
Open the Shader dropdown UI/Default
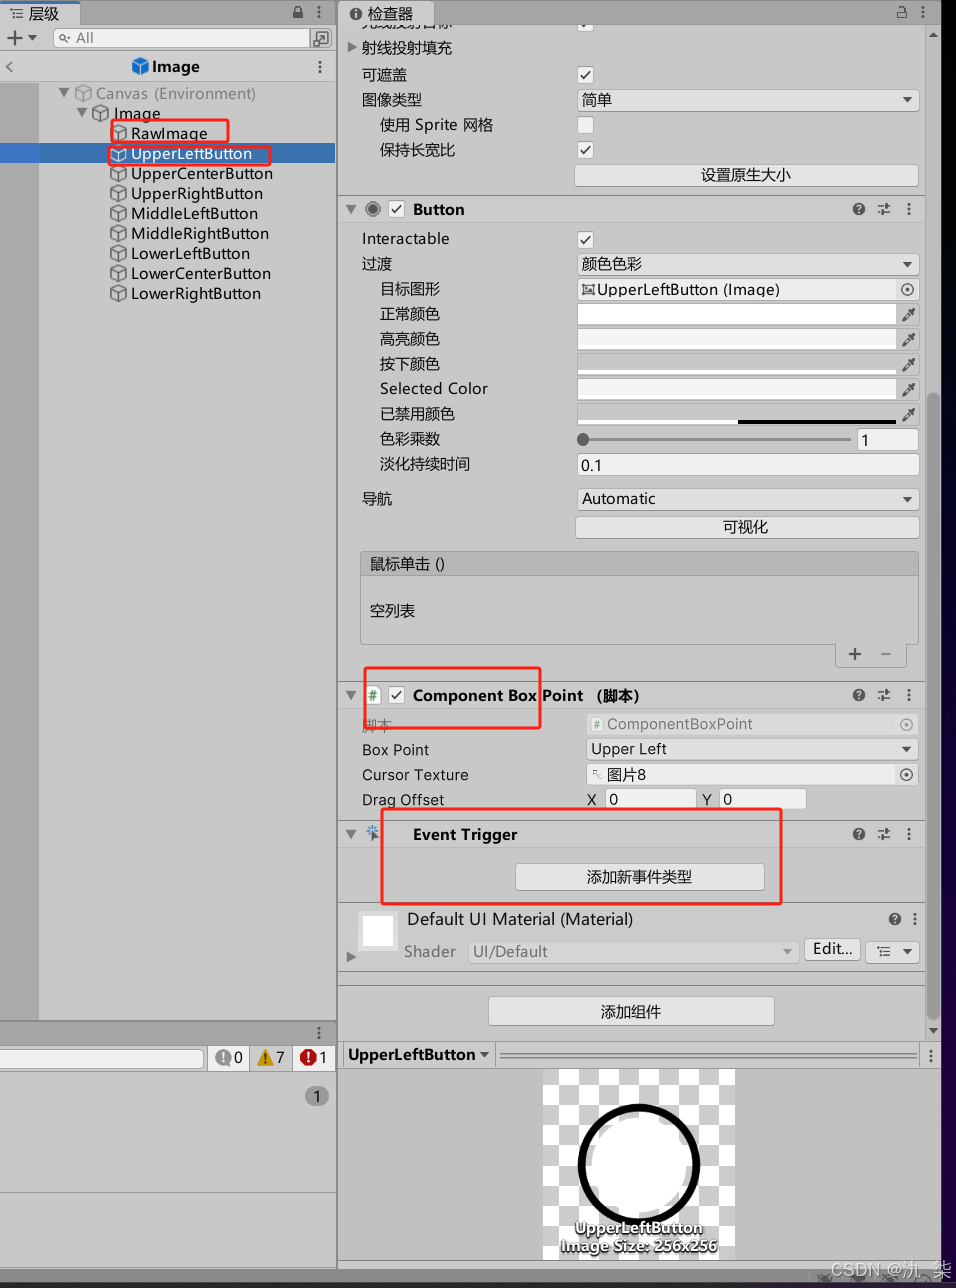coord(633,951)
